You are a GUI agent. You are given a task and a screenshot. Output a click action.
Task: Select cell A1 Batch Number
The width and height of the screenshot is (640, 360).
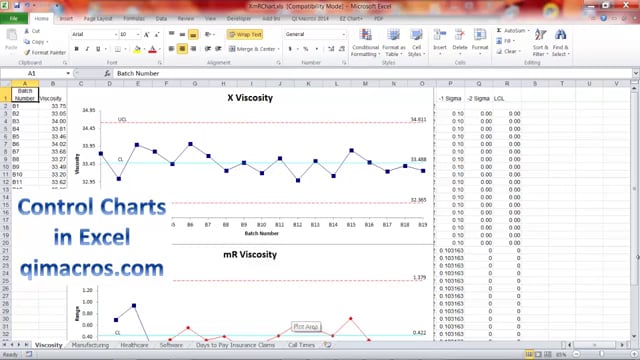[25, 94]
